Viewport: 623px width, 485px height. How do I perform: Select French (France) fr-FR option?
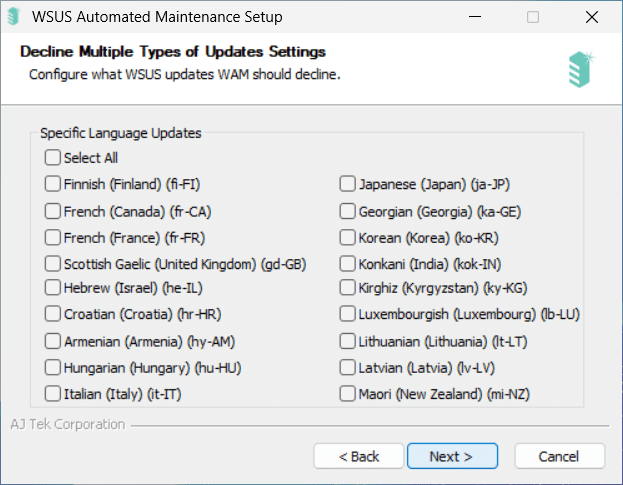52,238
